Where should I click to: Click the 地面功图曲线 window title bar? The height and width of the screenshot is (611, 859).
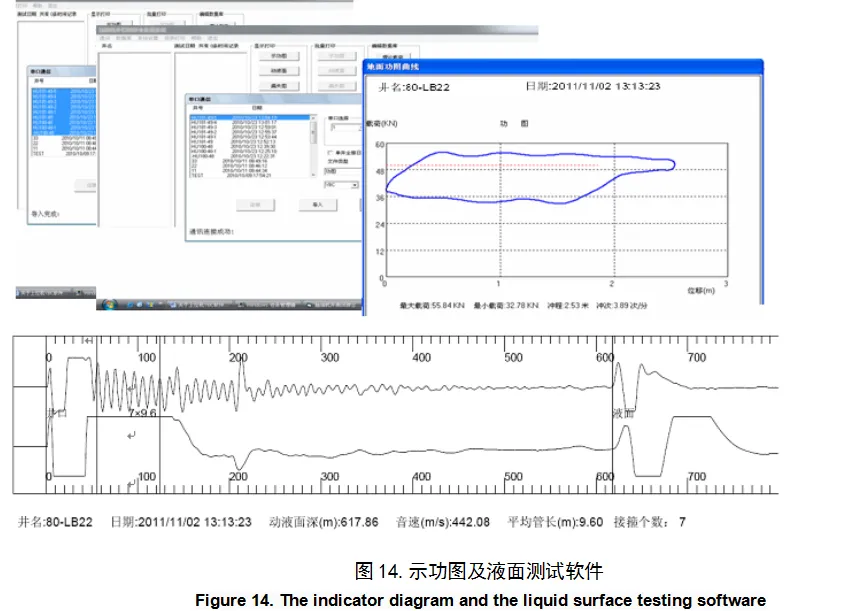(560, 66)
